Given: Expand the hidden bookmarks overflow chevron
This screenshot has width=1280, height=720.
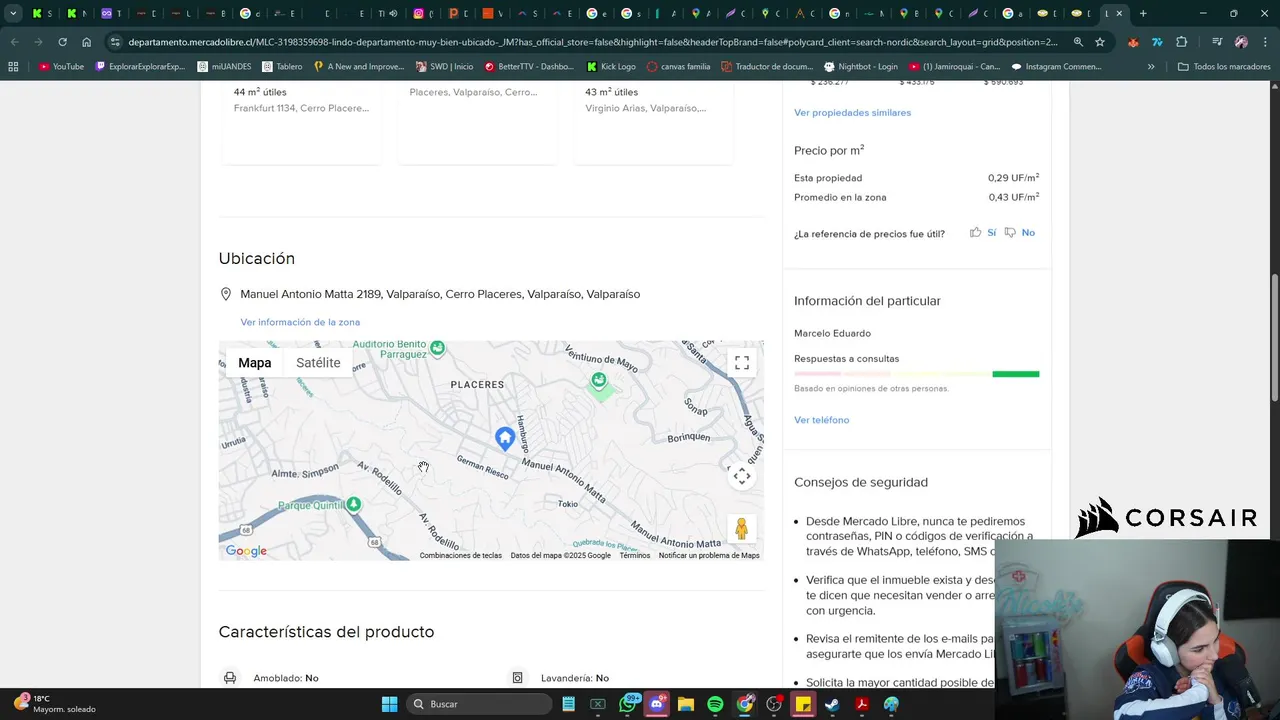Looking at the screenshot, I should (x=1151, y=67).
